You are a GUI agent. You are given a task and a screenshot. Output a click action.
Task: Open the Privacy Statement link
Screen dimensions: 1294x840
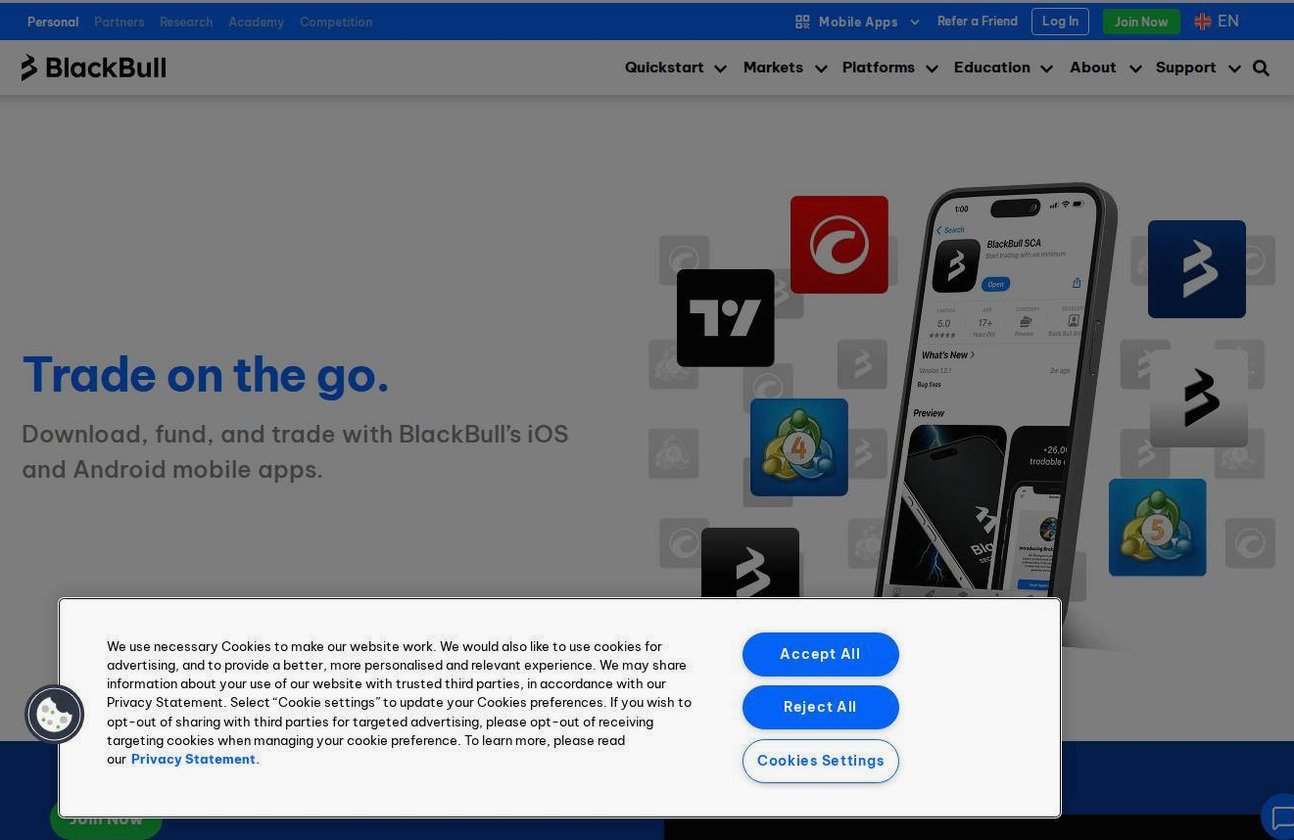pos(195,759)
